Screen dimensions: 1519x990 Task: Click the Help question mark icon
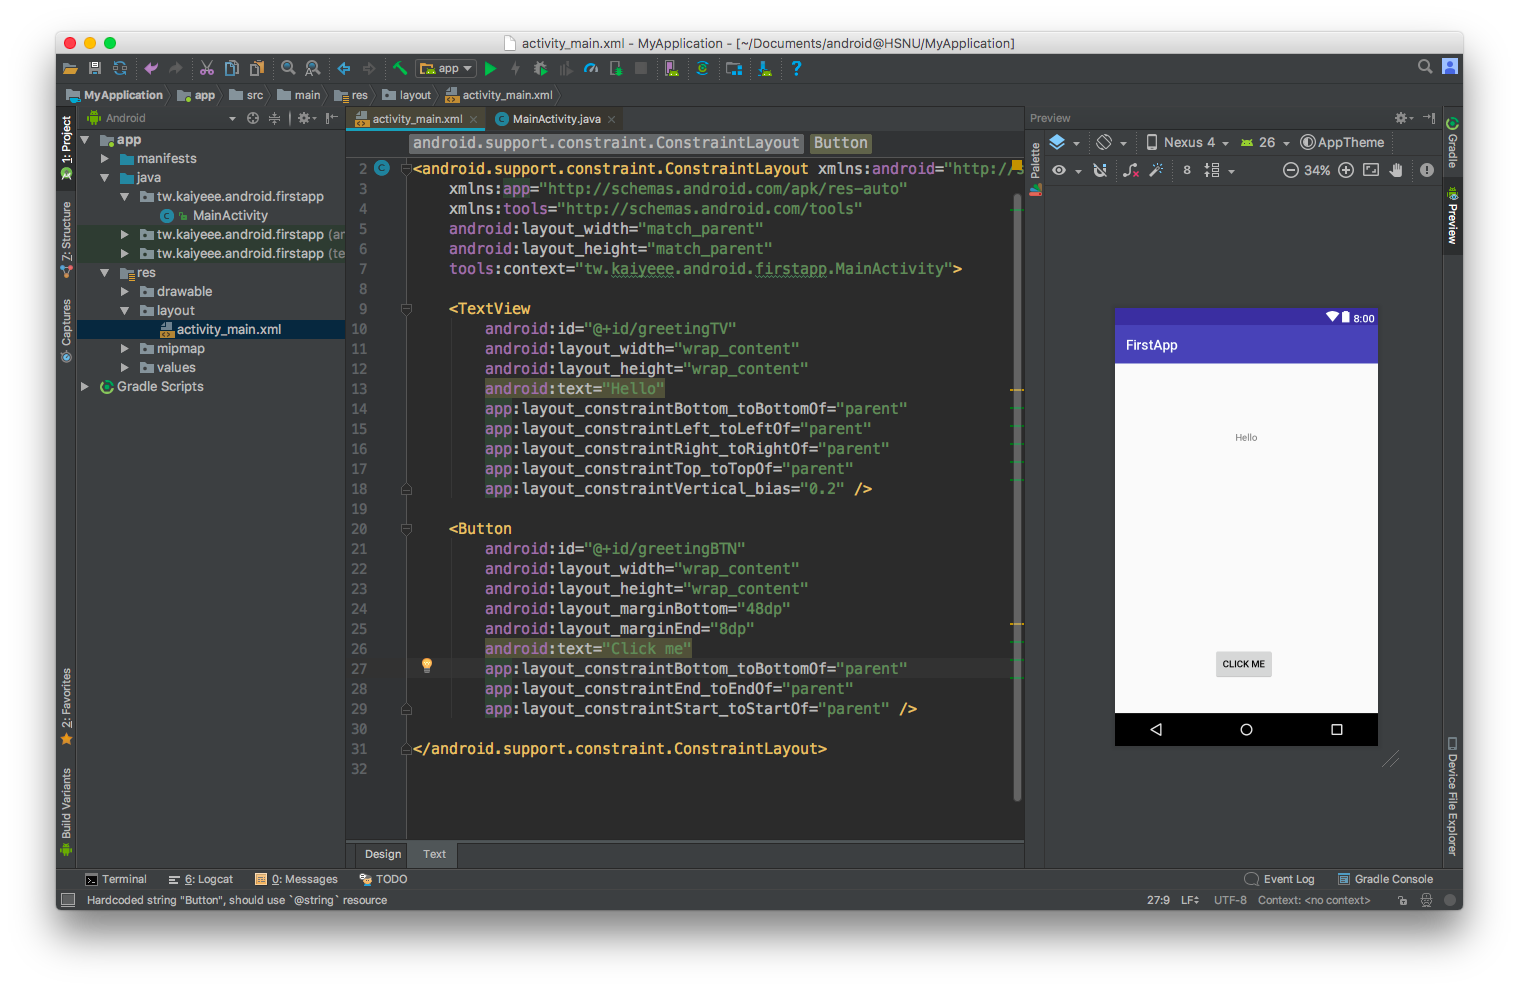(x=796, y=69)
